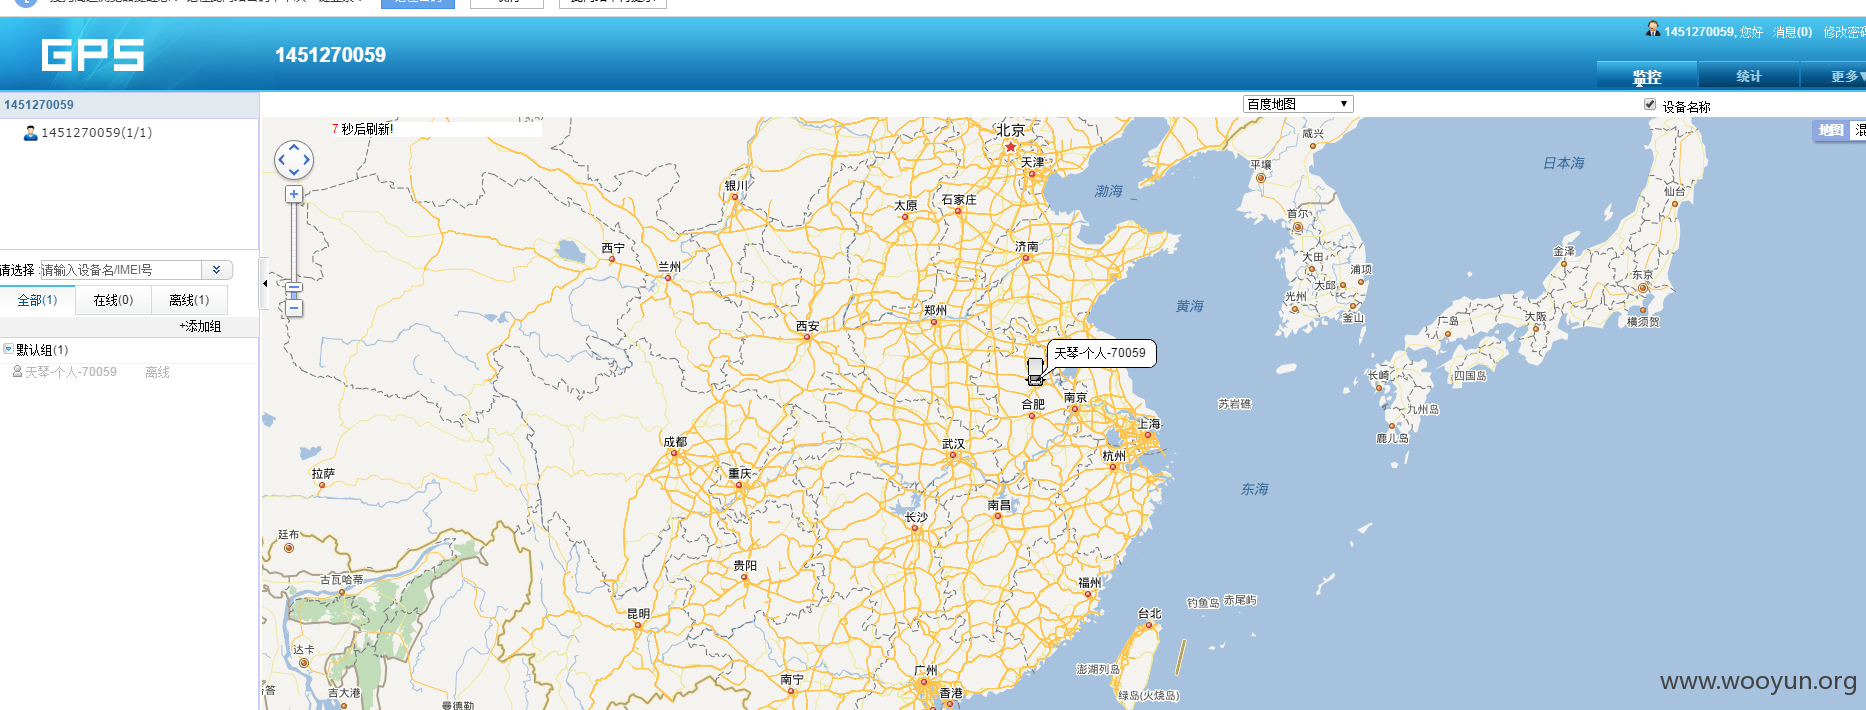Click the 兰州 city label on the map
Image resolution: width=1866 pixels, height=710 pixels.
tap(669, 266)
